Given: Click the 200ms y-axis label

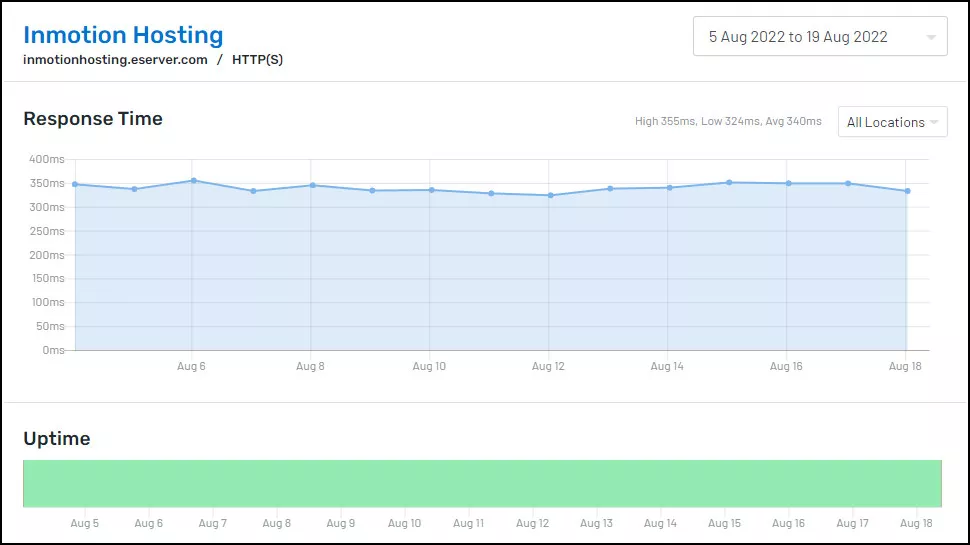Looking at the screenshot, I should coord(46,255).
